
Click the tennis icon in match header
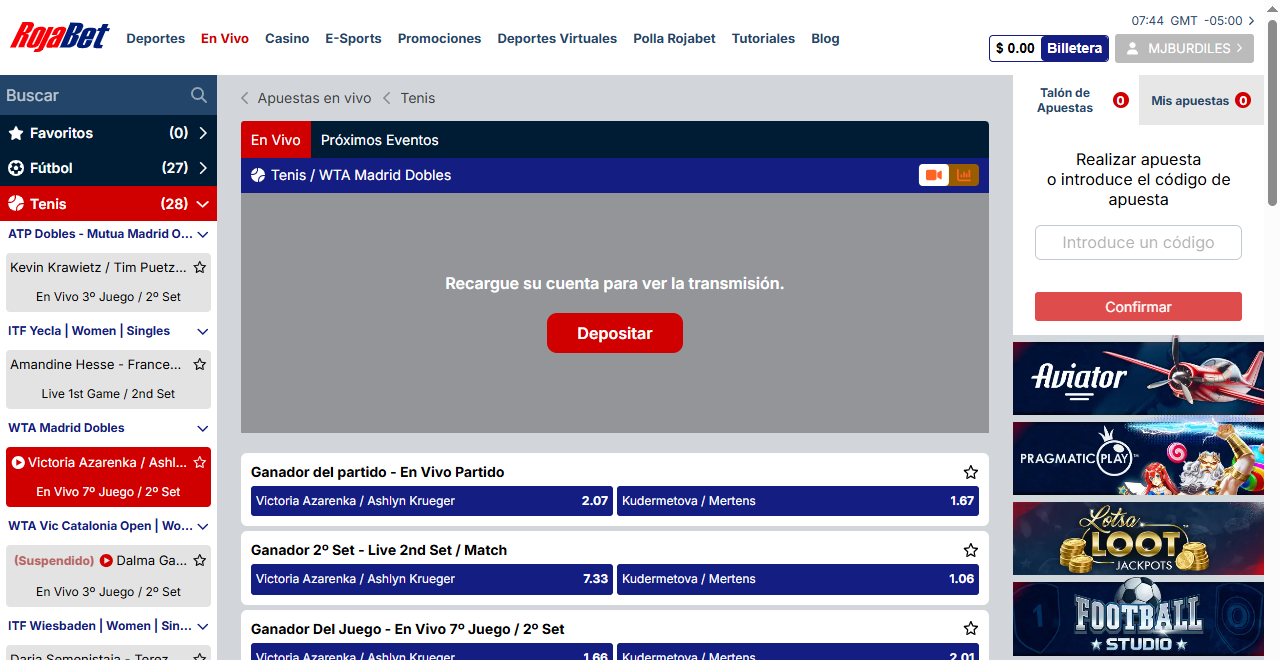coord(258,175)
